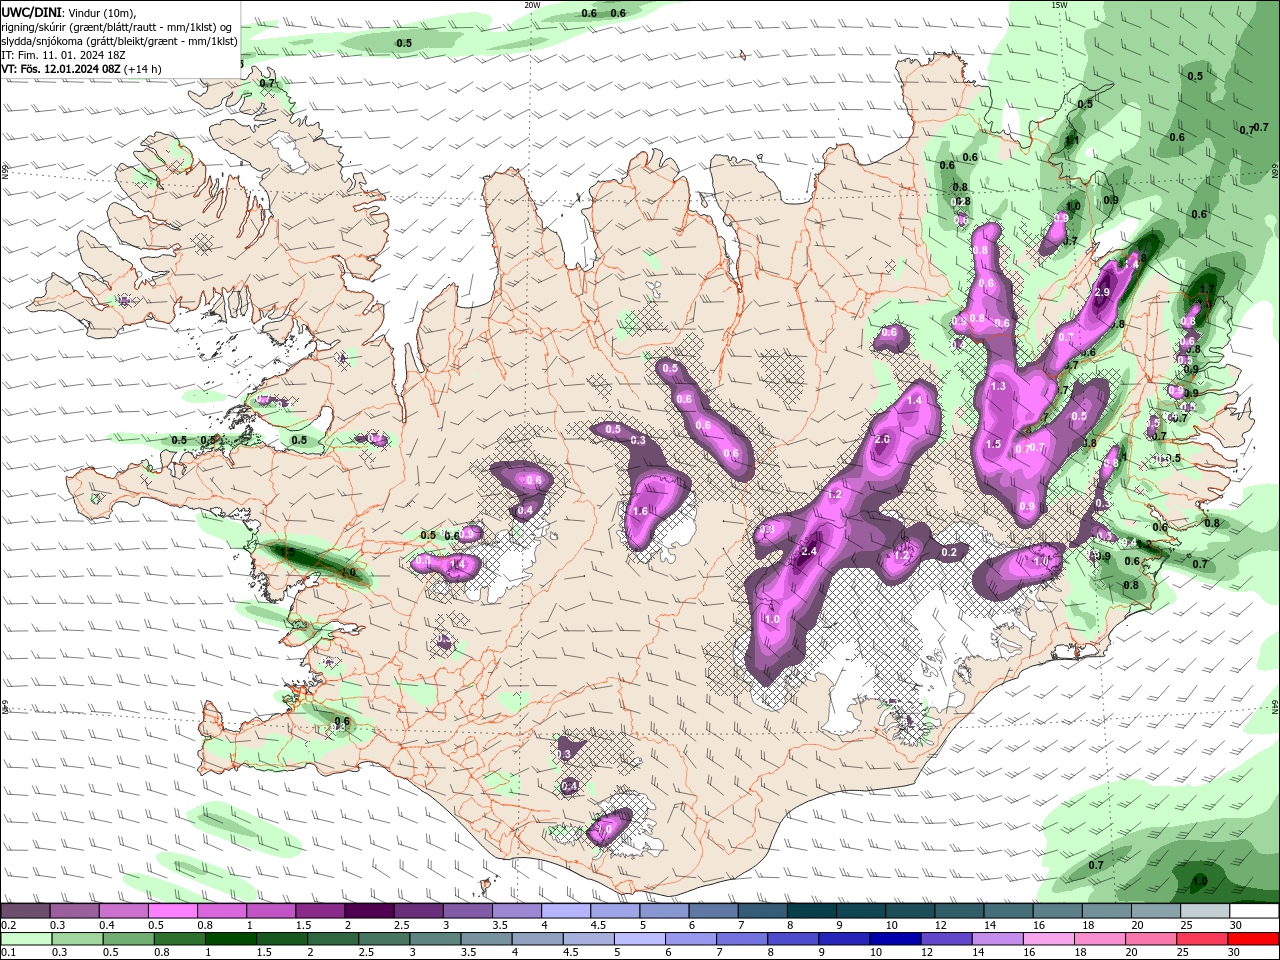The height and width of the screenshot is (960, 1280).
Task: Click the UWC/DINI title label
Action: 30,11
